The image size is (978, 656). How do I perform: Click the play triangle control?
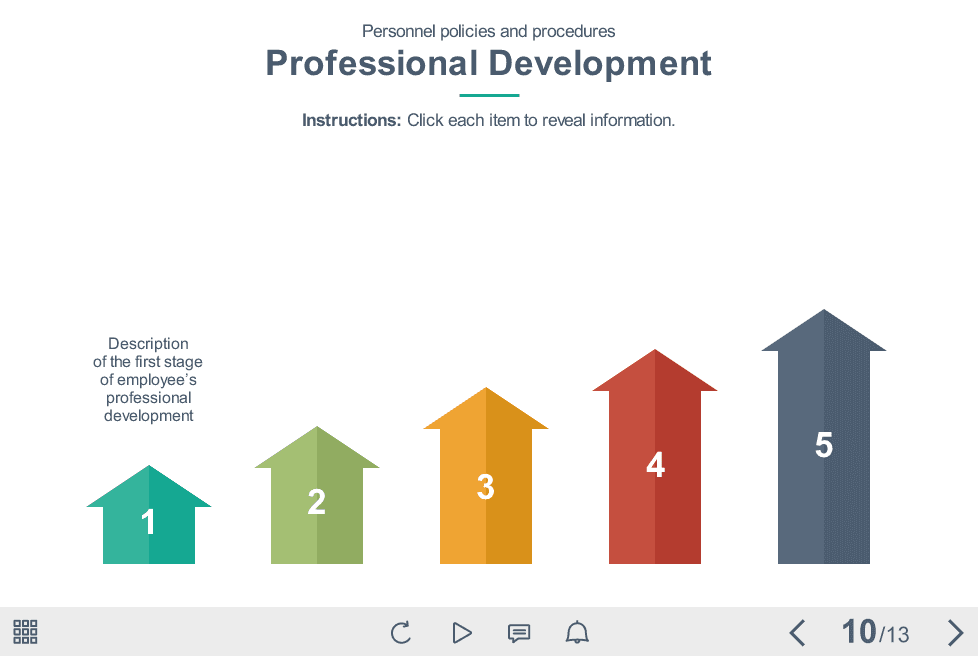461,632
